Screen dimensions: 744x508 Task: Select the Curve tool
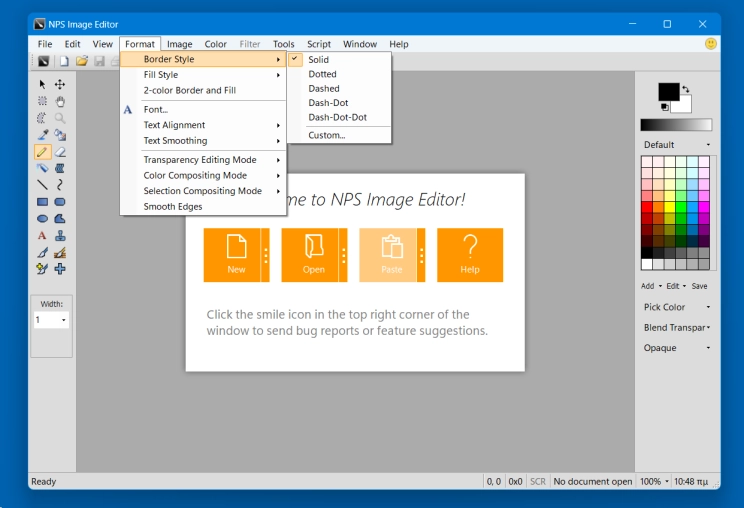60,185
